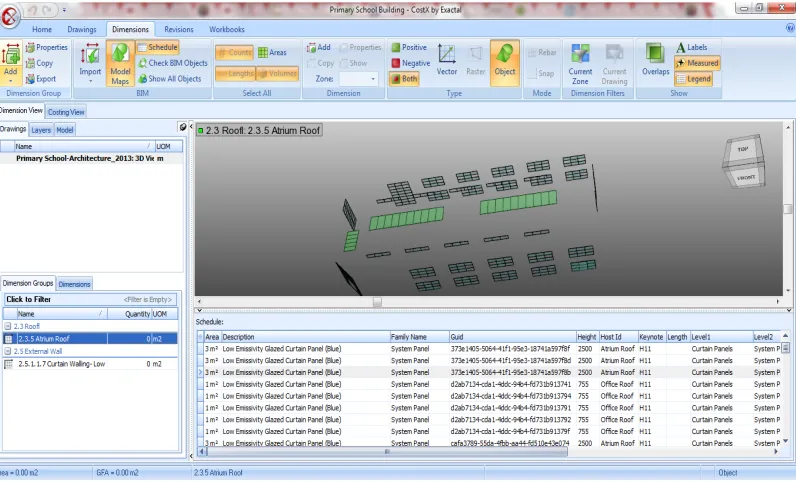Image resolution: width=796 pixels, height=482 pixels.
Task: Sort by Quantity column header
Action: pos(130,314)
